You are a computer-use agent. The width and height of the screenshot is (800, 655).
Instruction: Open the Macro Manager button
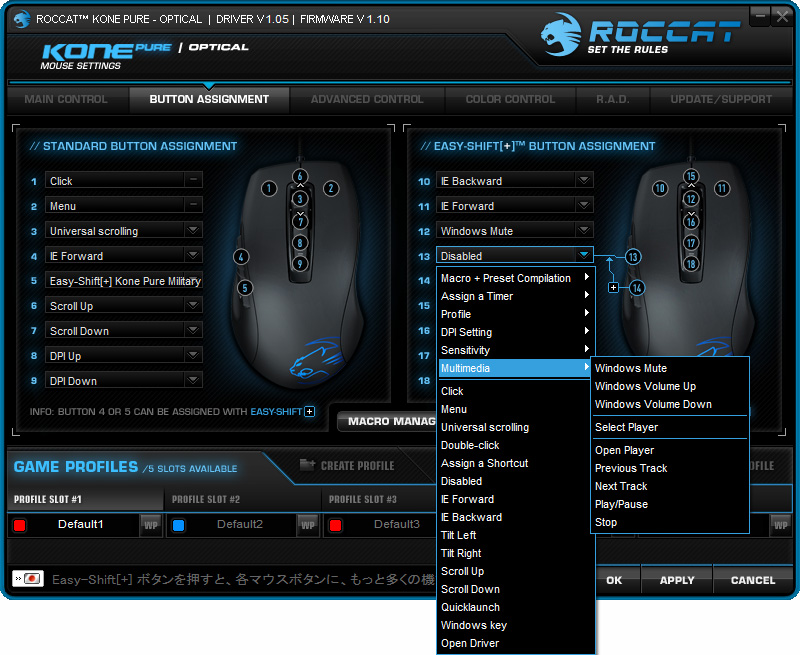[387, 421]
